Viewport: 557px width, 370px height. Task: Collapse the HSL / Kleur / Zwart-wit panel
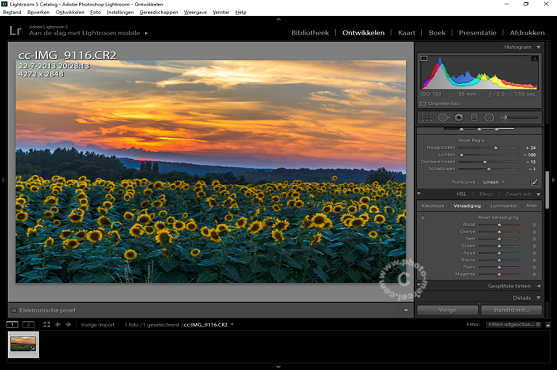tap(539, 194)
